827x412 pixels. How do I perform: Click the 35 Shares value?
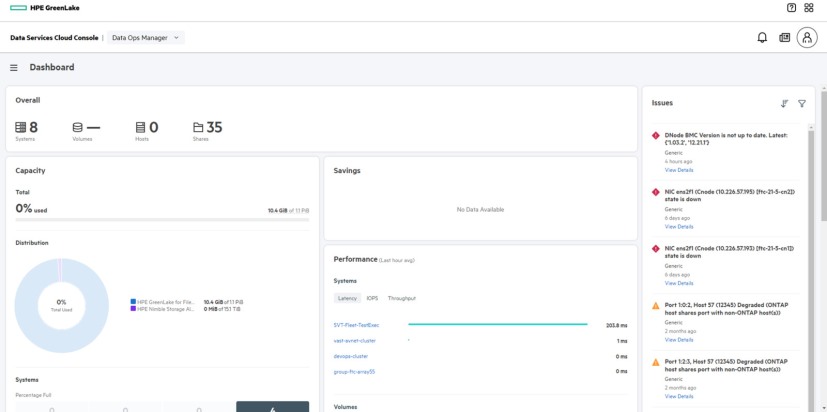pos(214,127)
